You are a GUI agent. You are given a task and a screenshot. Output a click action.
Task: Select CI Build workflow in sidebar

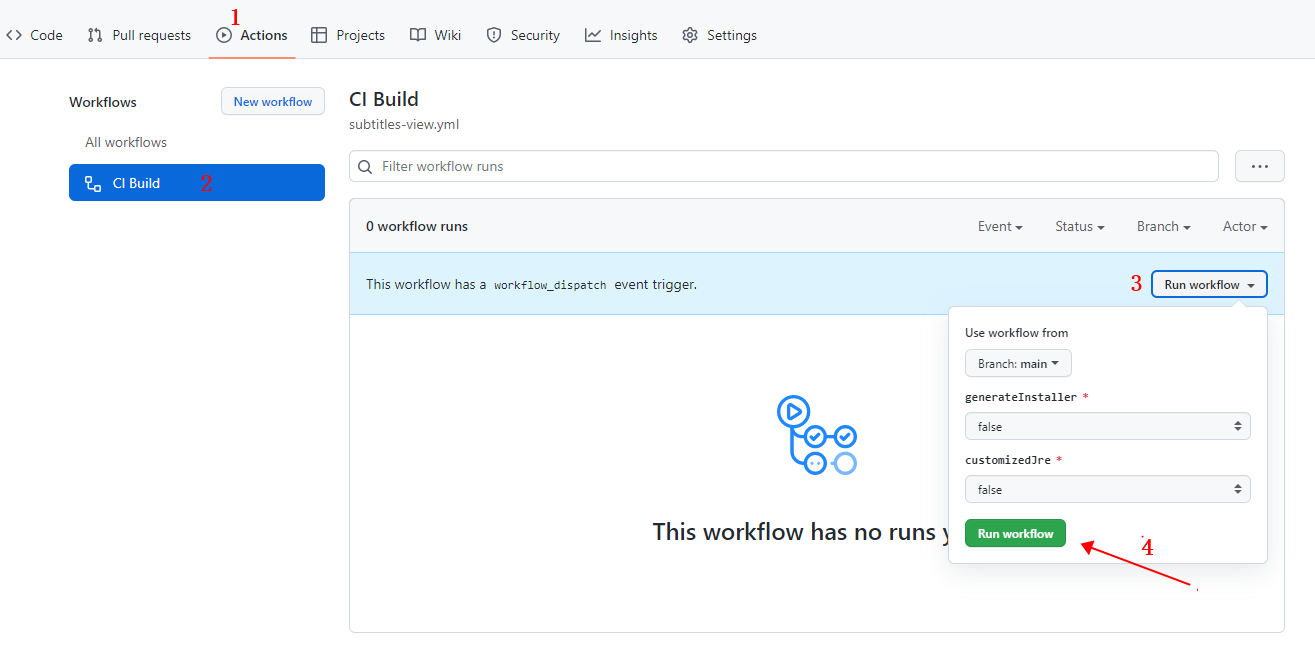[197, 183]
